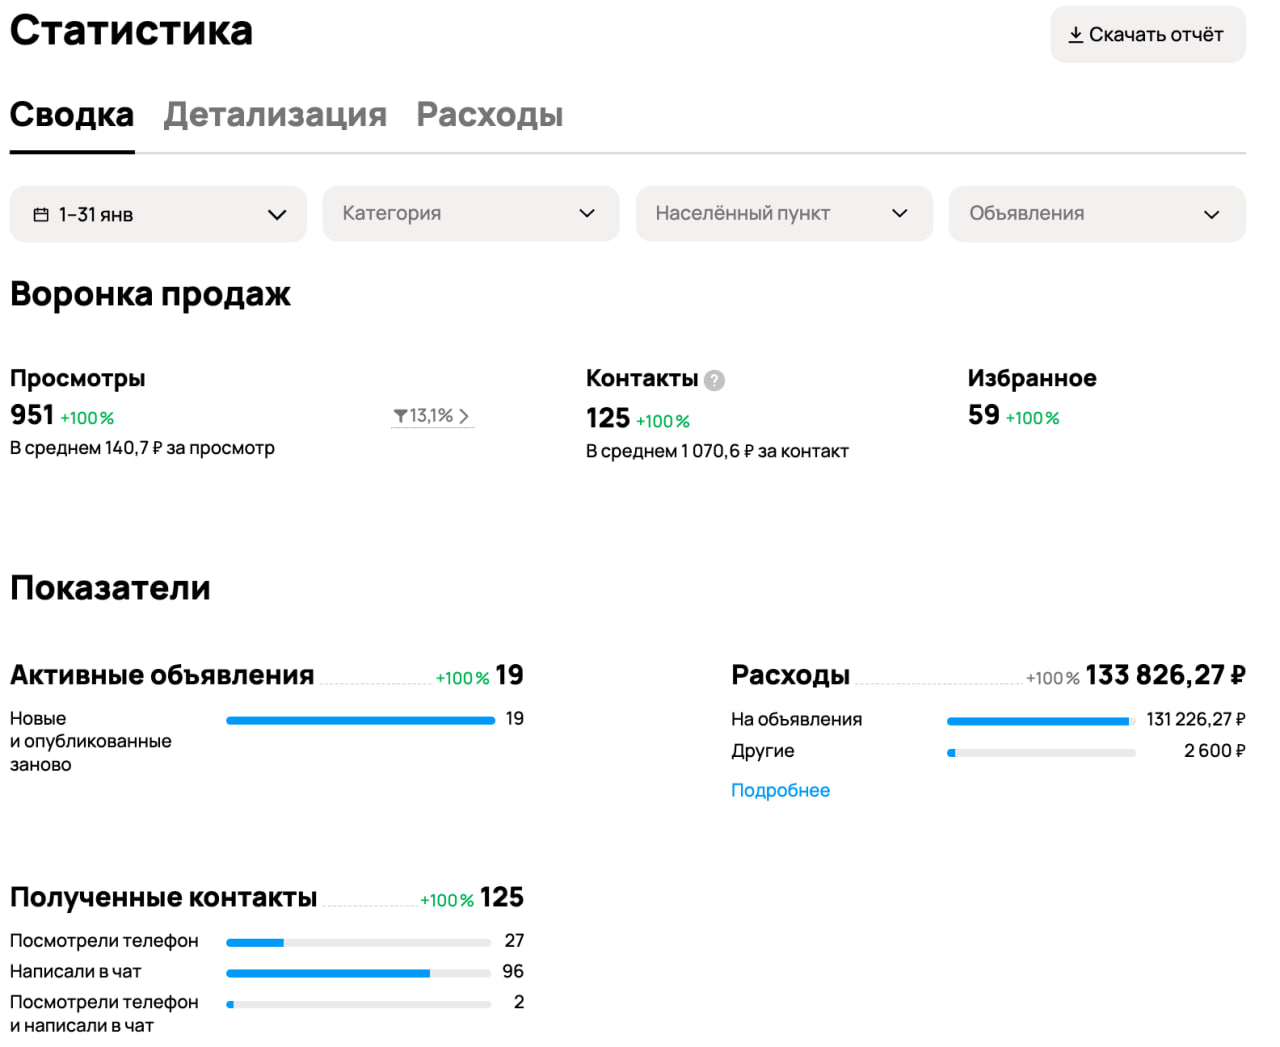Select the Сводка tab
Image resolution: width=1280 pixels, height=1047 pixels.
[x=72, y=115]
